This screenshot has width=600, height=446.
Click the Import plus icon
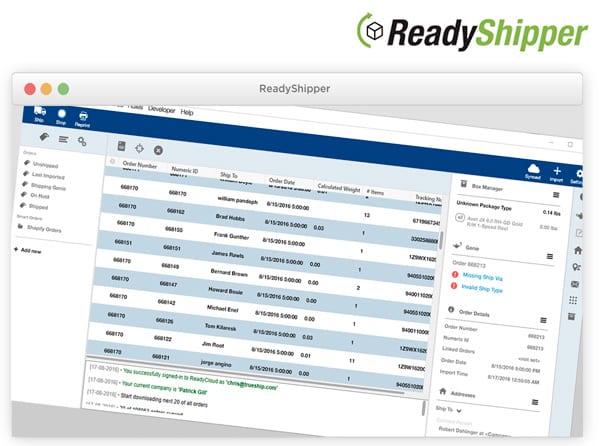click(557, 174)
